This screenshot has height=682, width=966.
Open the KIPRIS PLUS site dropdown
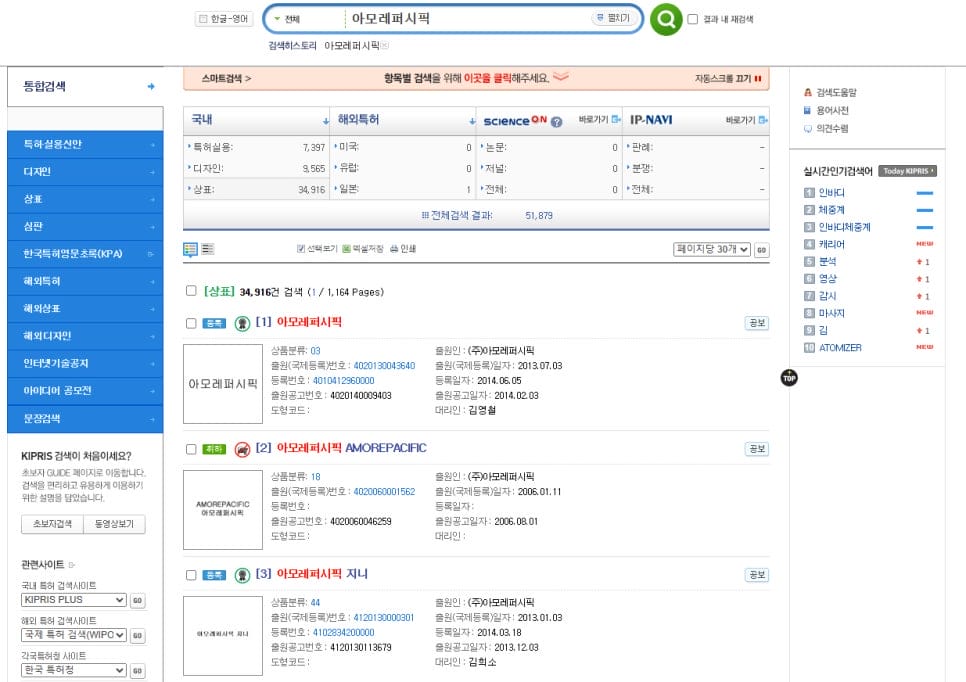tap(74, 599)
